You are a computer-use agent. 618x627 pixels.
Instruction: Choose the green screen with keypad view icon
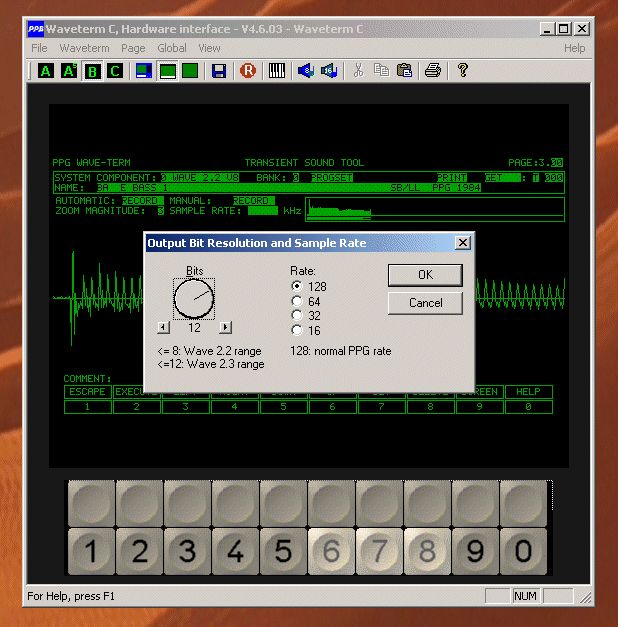pos(168,71)
